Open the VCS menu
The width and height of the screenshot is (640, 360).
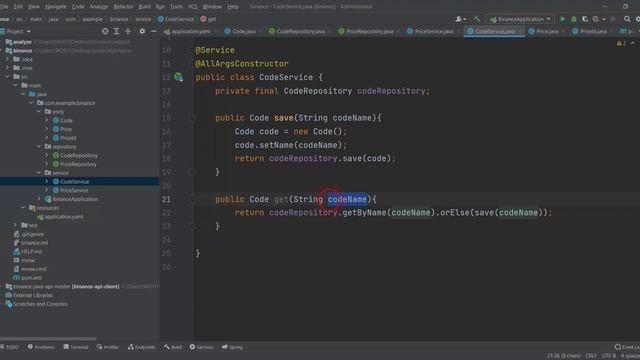point(192,7)
